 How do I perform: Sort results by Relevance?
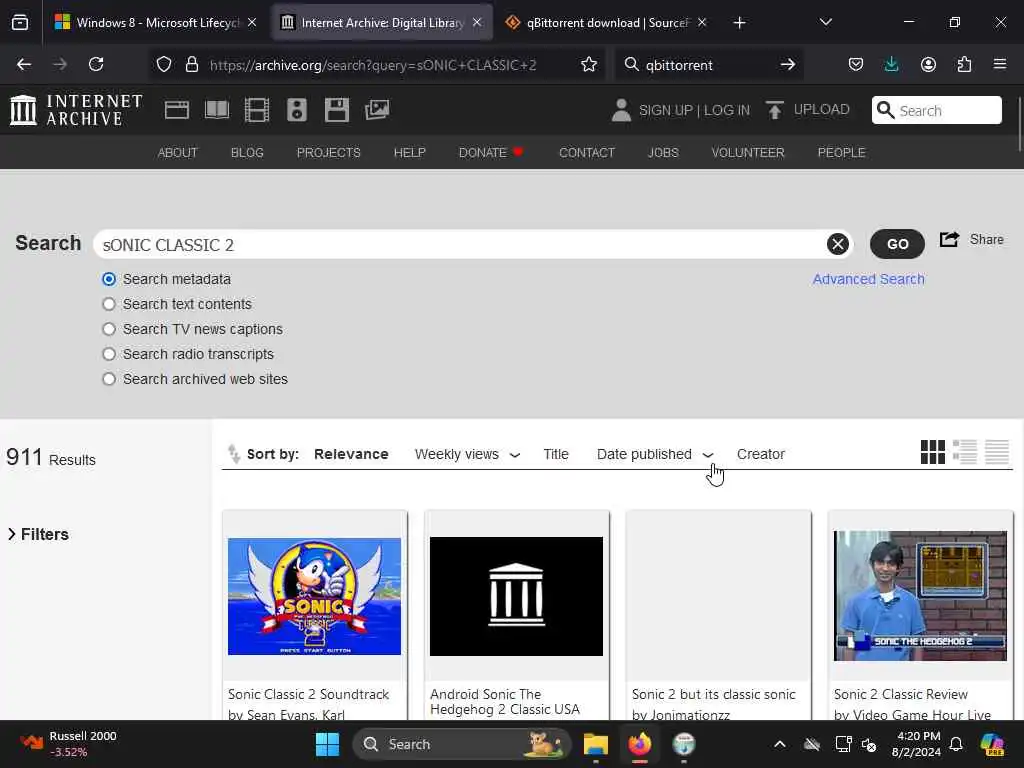(x=351, y=455)
